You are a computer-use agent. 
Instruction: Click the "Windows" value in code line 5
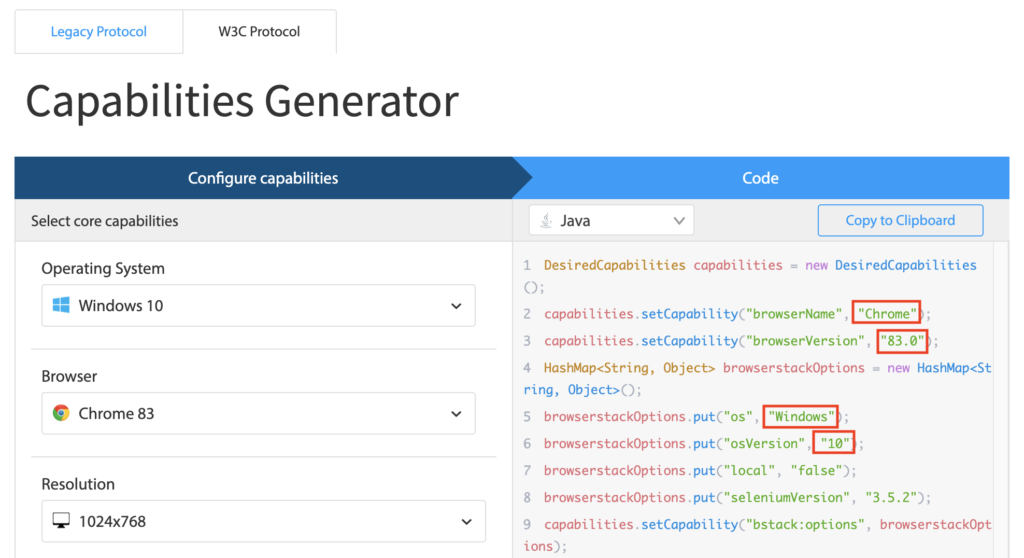click(801, 416)
